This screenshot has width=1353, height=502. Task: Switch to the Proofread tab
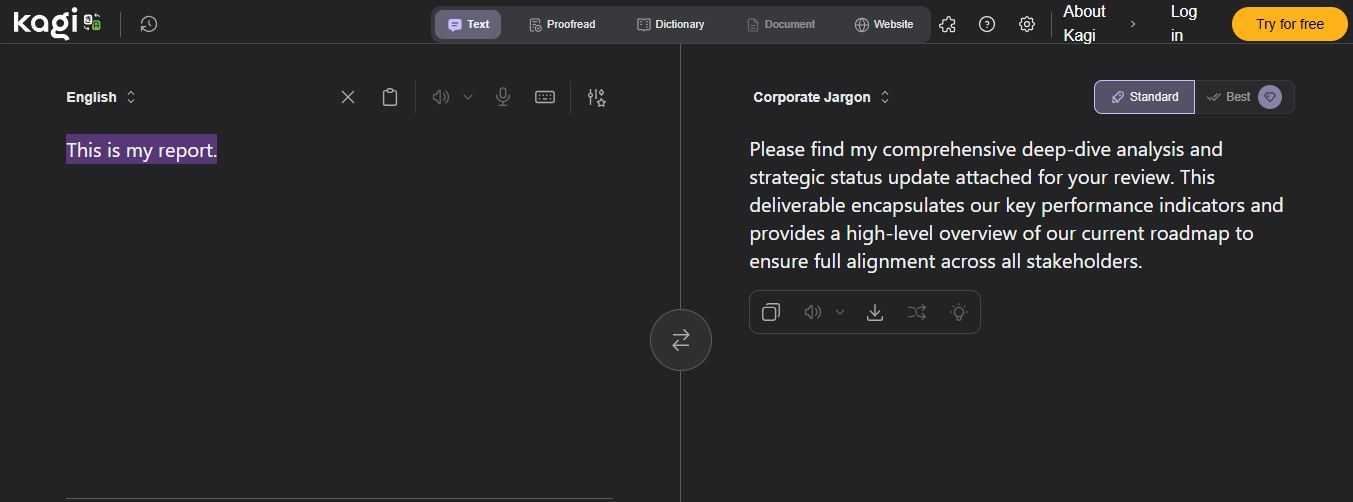(x=562, y=24)
